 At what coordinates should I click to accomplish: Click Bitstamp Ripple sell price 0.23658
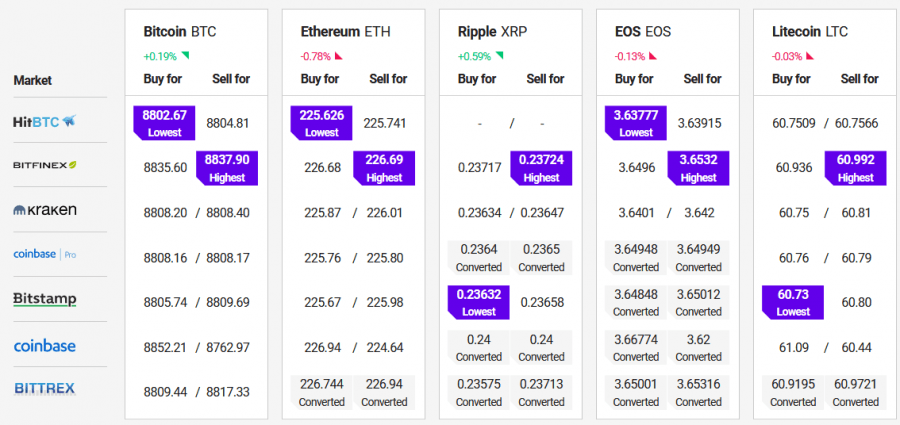[542, 303]
